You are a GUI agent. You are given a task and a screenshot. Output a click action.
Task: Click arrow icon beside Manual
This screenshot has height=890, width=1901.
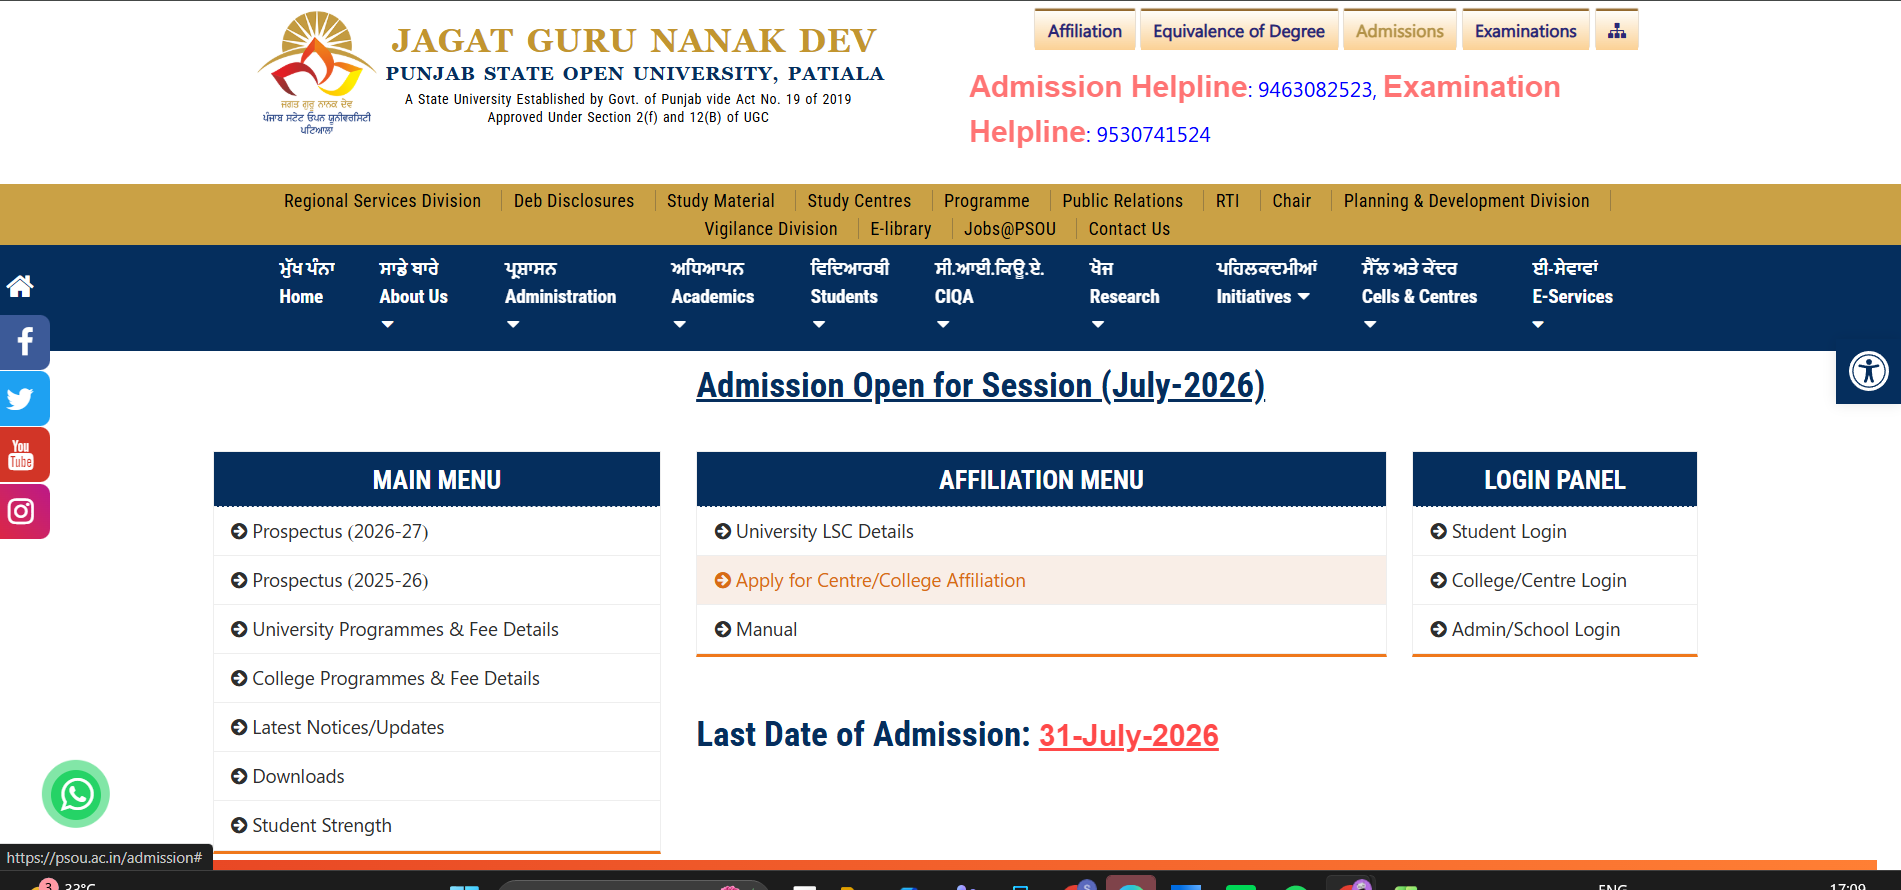coord(723,630)
